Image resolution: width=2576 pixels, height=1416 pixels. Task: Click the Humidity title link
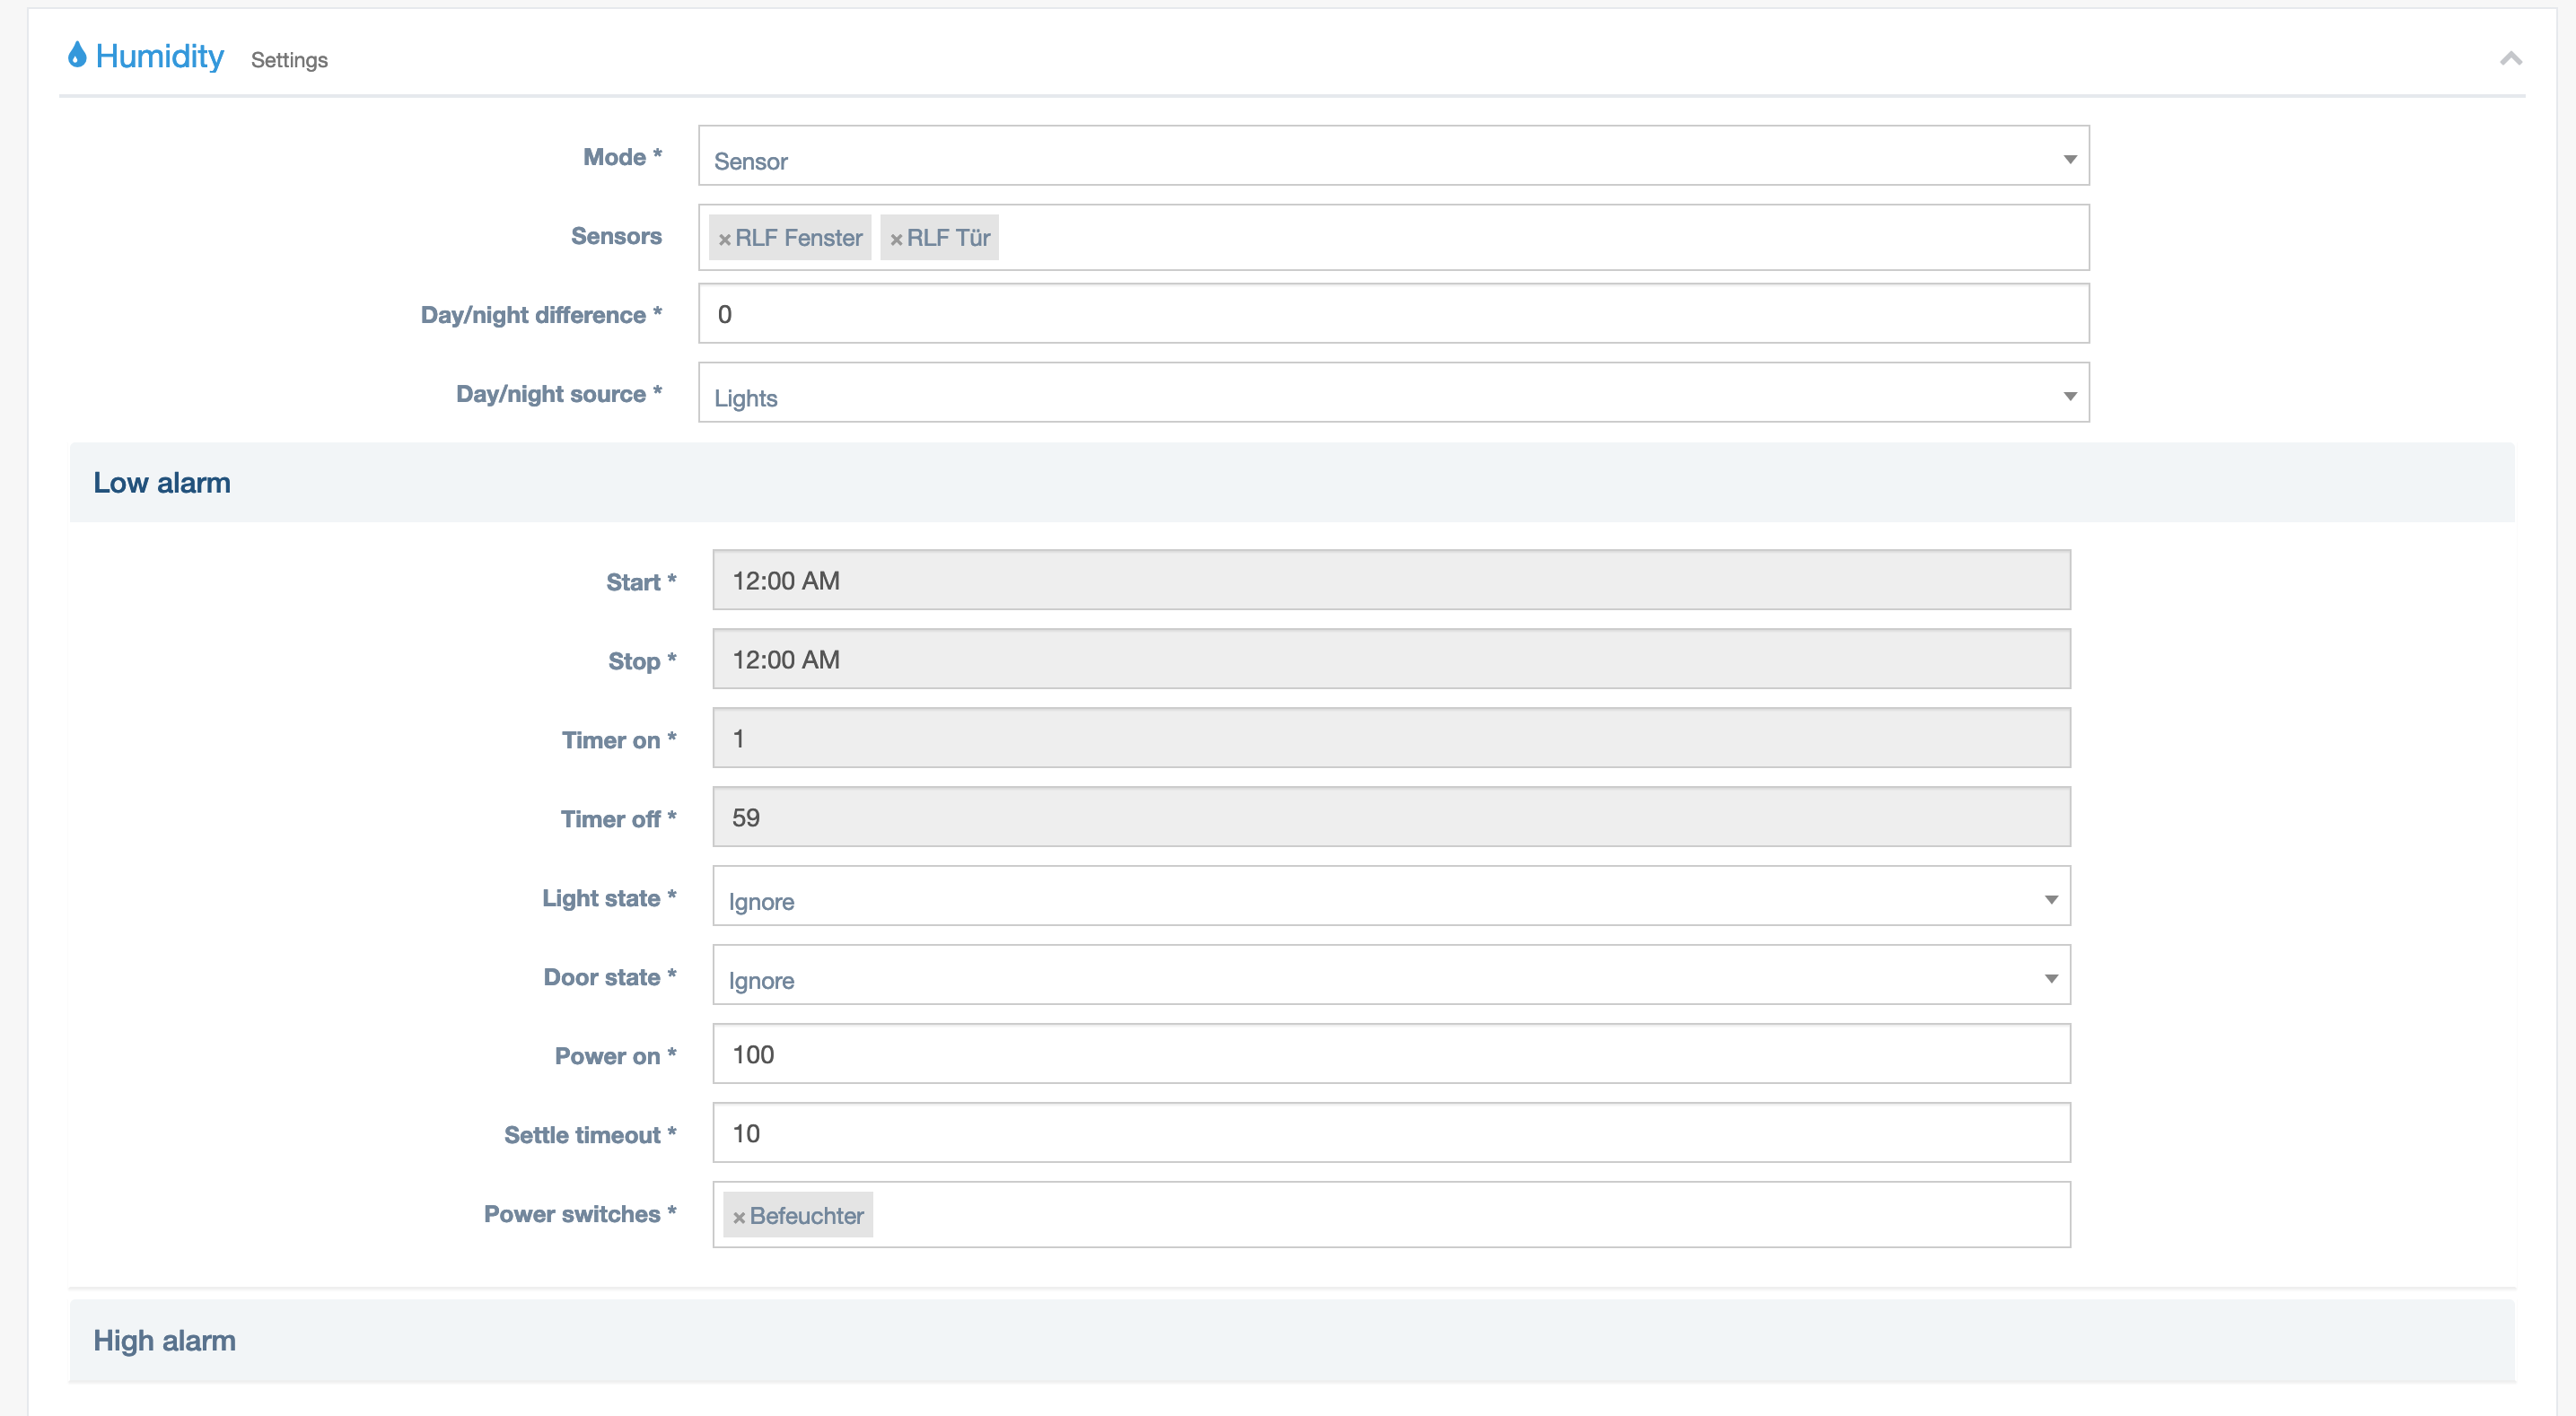[x=160, y=56]
